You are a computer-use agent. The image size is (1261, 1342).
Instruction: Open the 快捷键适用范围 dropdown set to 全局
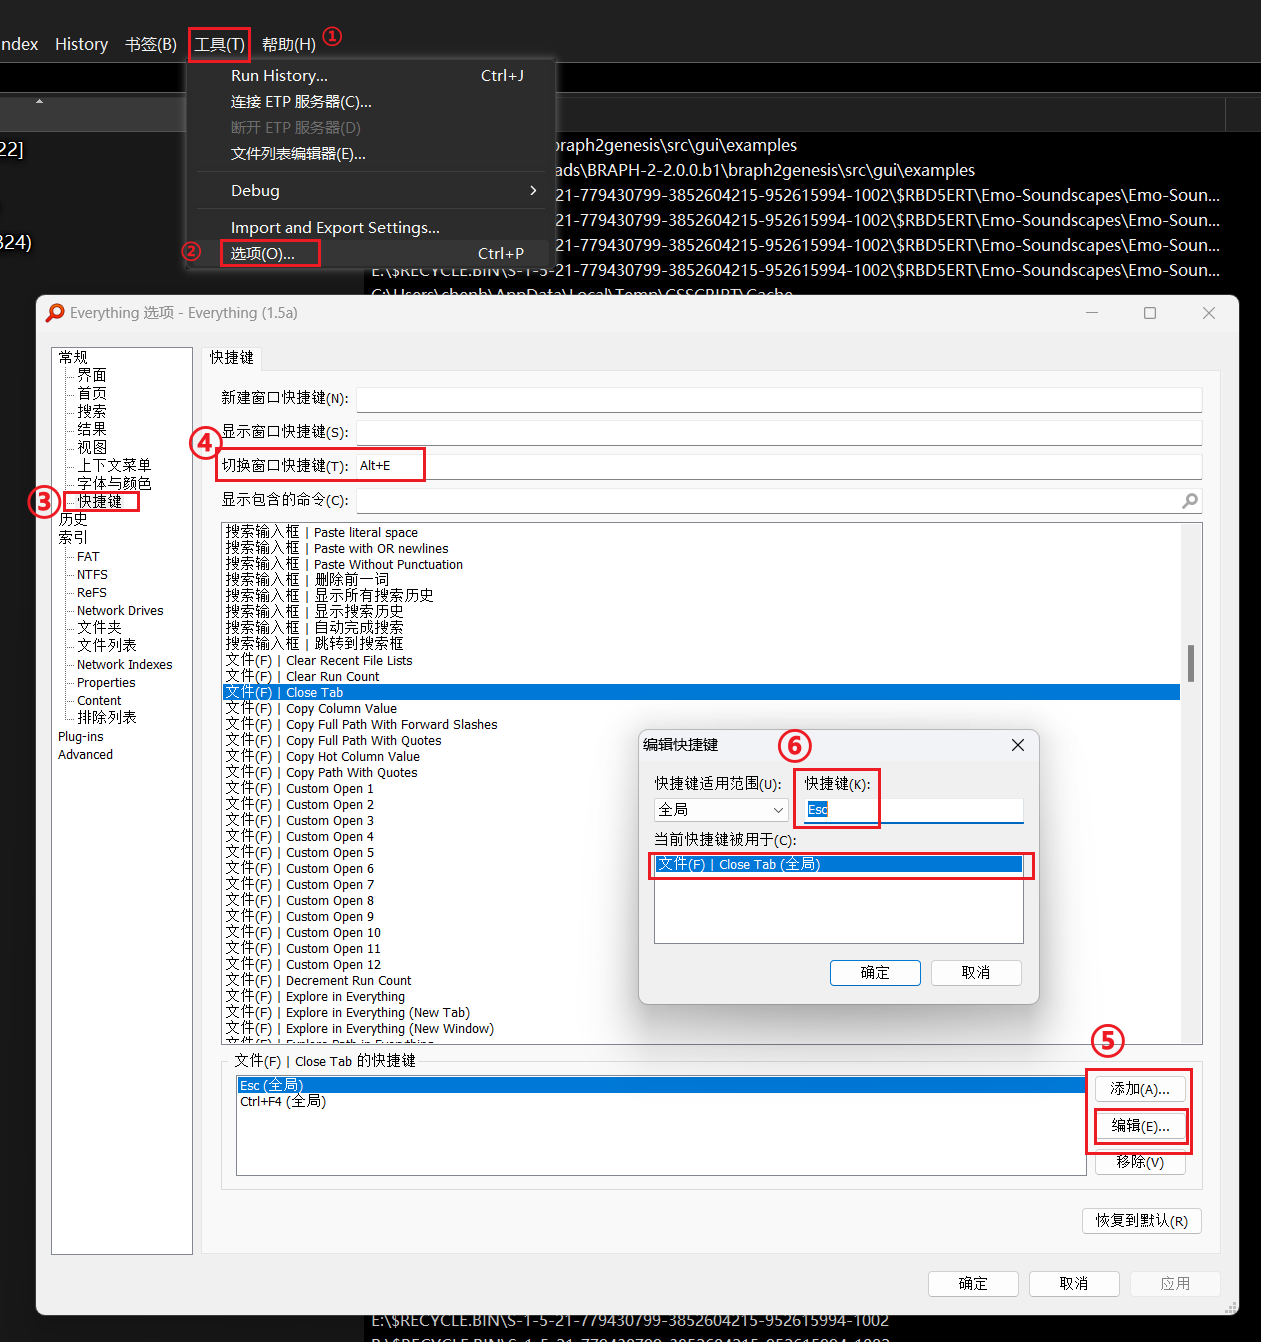coord(721,810)
